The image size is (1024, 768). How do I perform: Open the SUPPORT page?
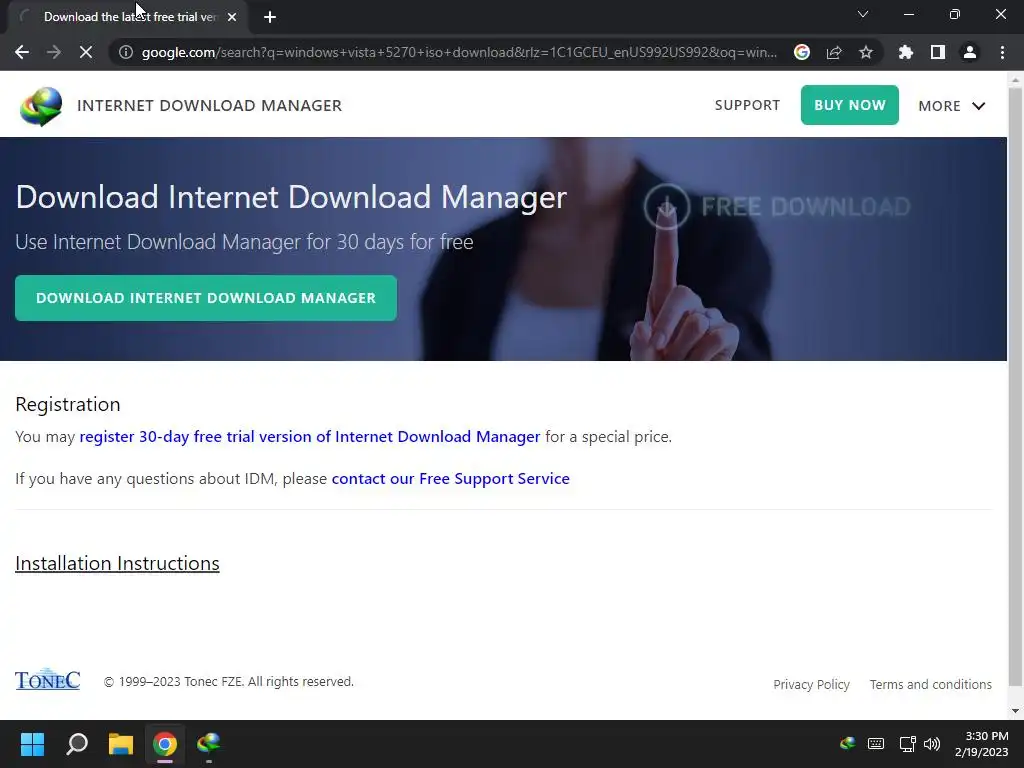click(x=747, y=105)
